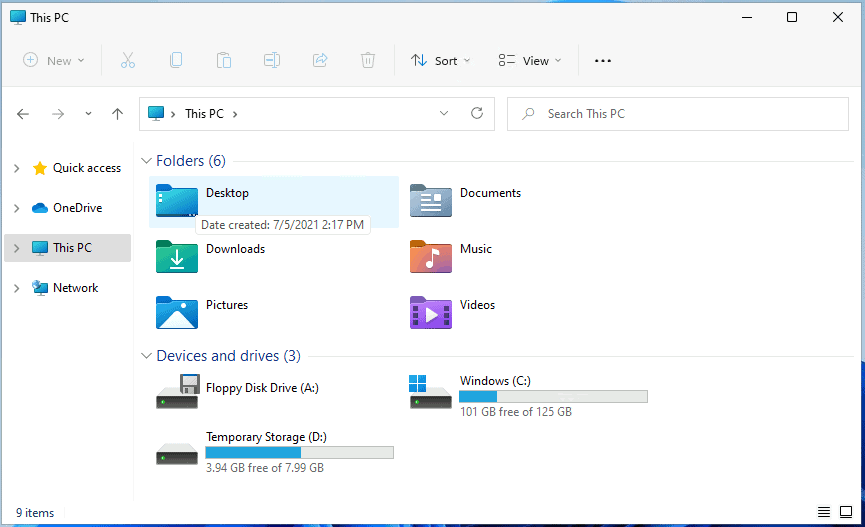Viewport: 865px width, 527px height.
Task: Click chevron after This PC in address bar
Action: (235, 114)
